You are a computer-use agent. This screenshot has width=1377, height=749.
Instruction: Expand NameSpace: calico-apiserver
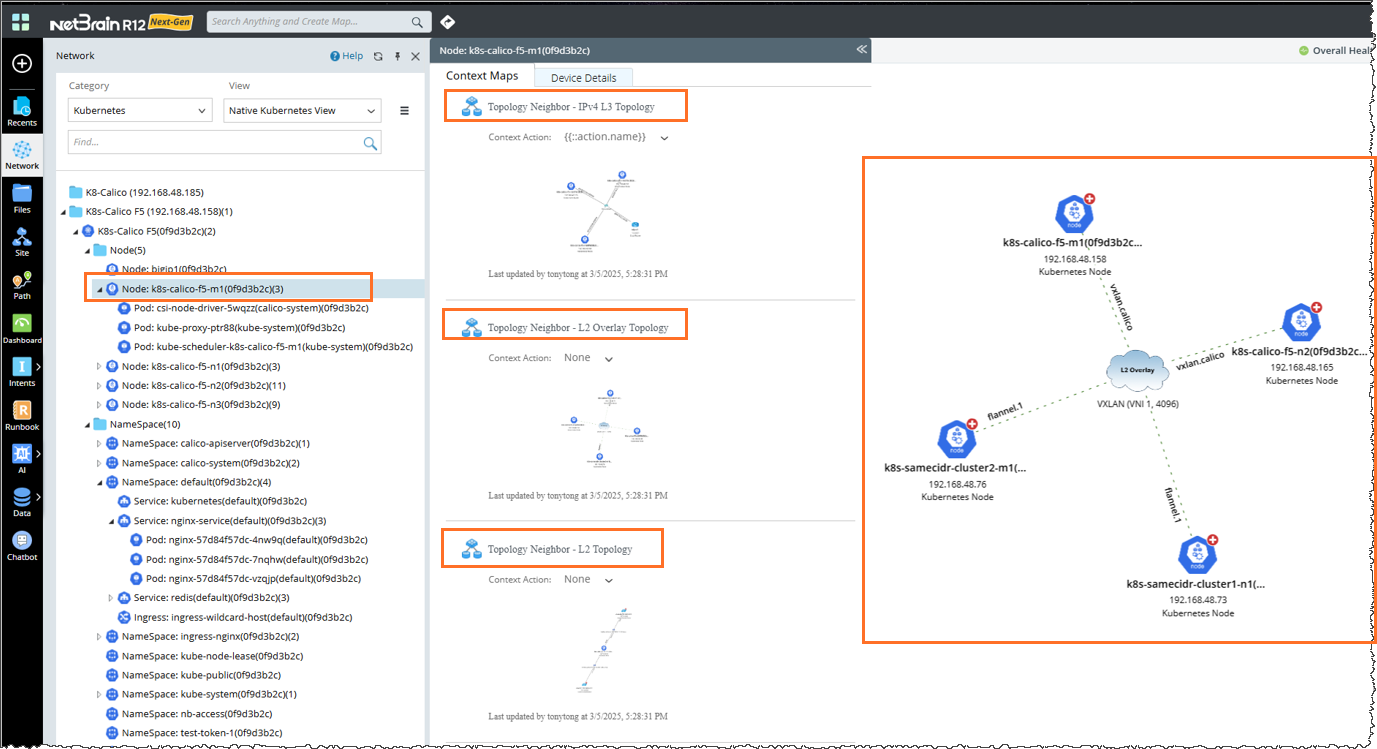click(x=99, y=443)
